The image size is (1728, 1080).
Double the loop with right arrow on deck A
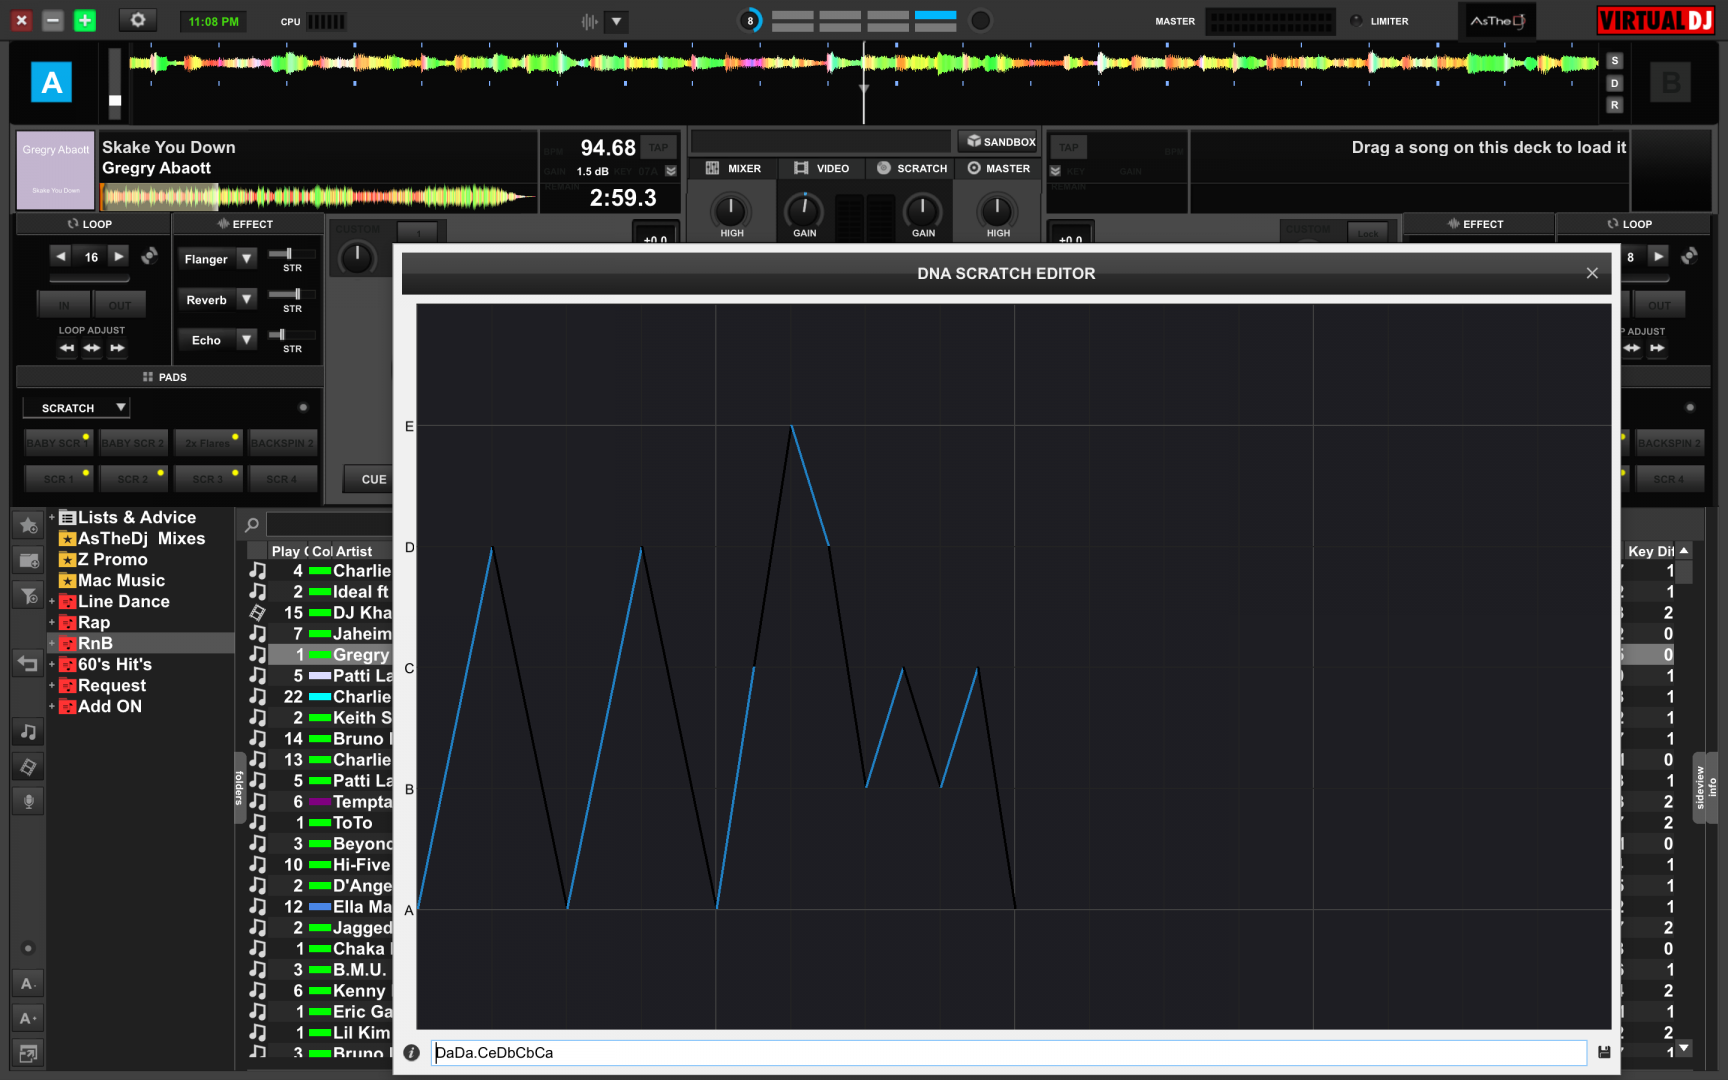119,257
